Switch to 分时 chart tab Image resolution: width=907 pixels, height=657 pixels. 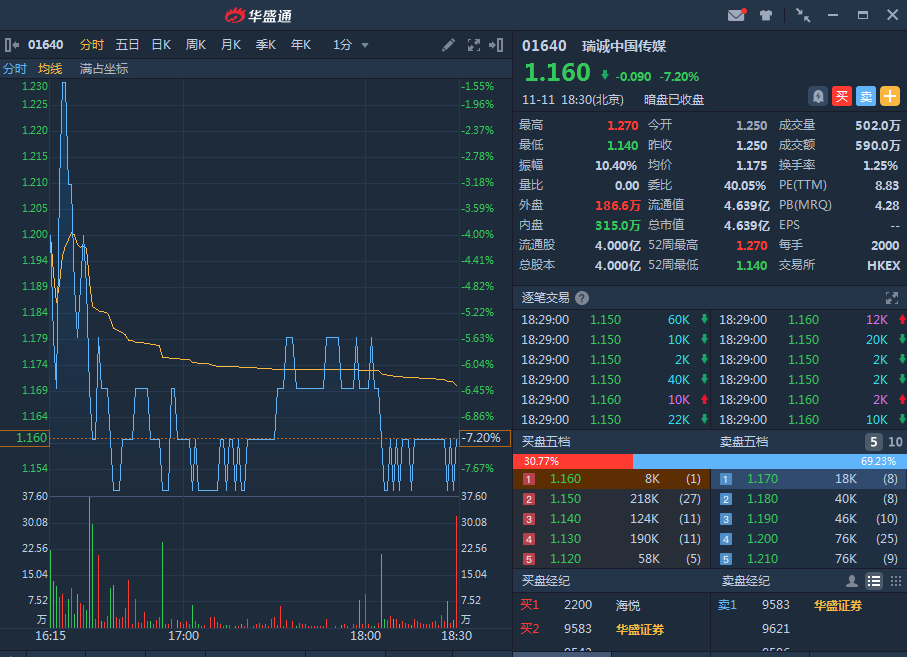[91, 45]
